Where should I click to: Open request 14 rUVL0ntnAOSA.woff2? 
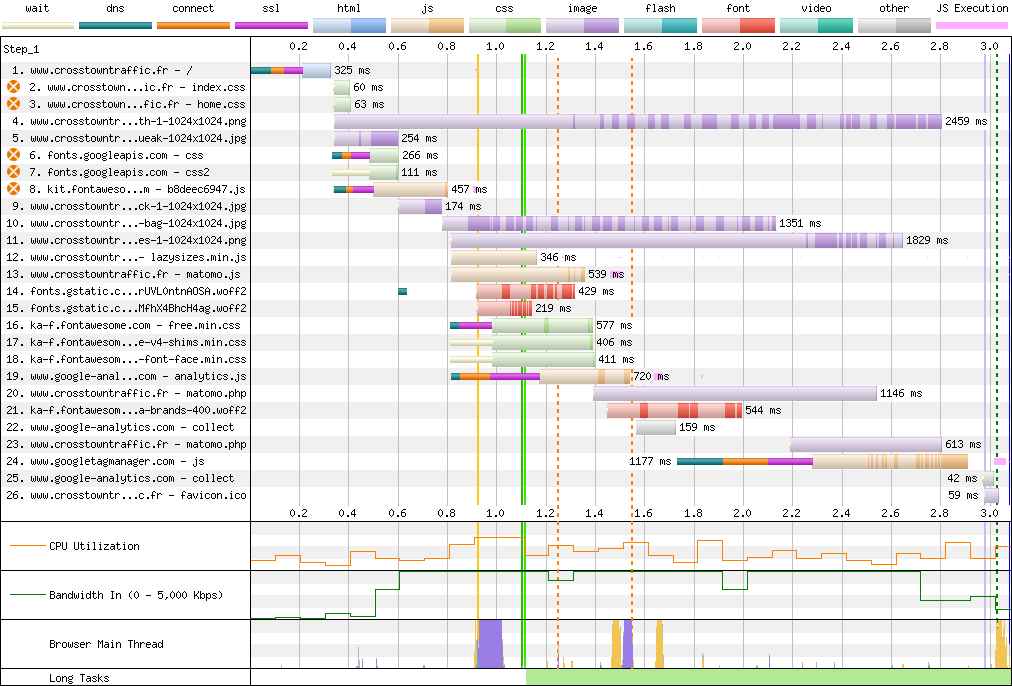tap(125, 291)
